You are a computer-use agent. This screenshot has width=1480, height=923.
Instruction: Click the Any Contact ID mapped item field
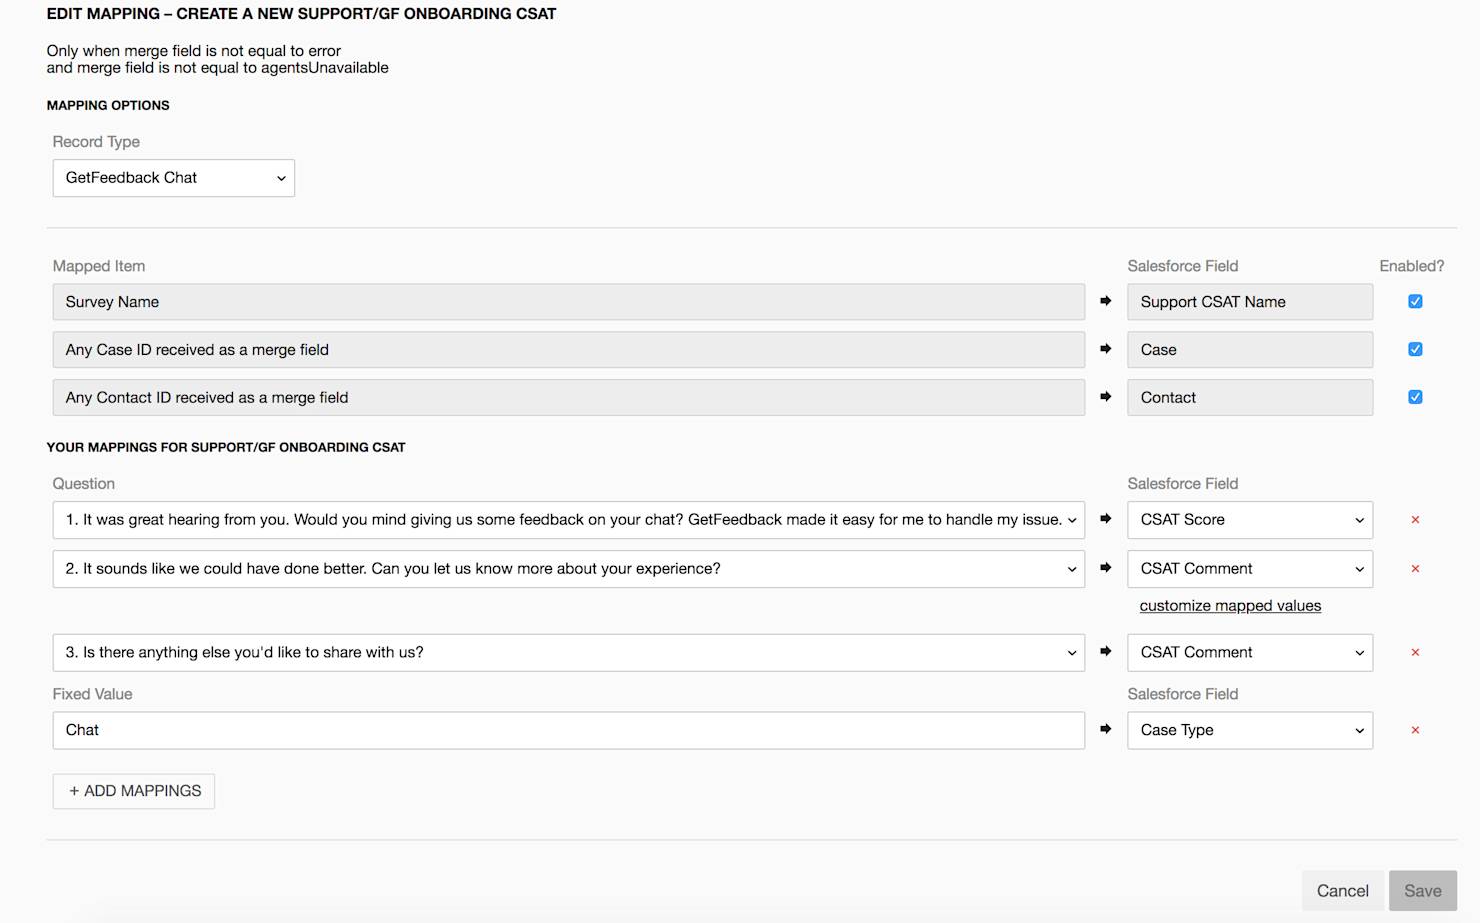tap(568, 398)
